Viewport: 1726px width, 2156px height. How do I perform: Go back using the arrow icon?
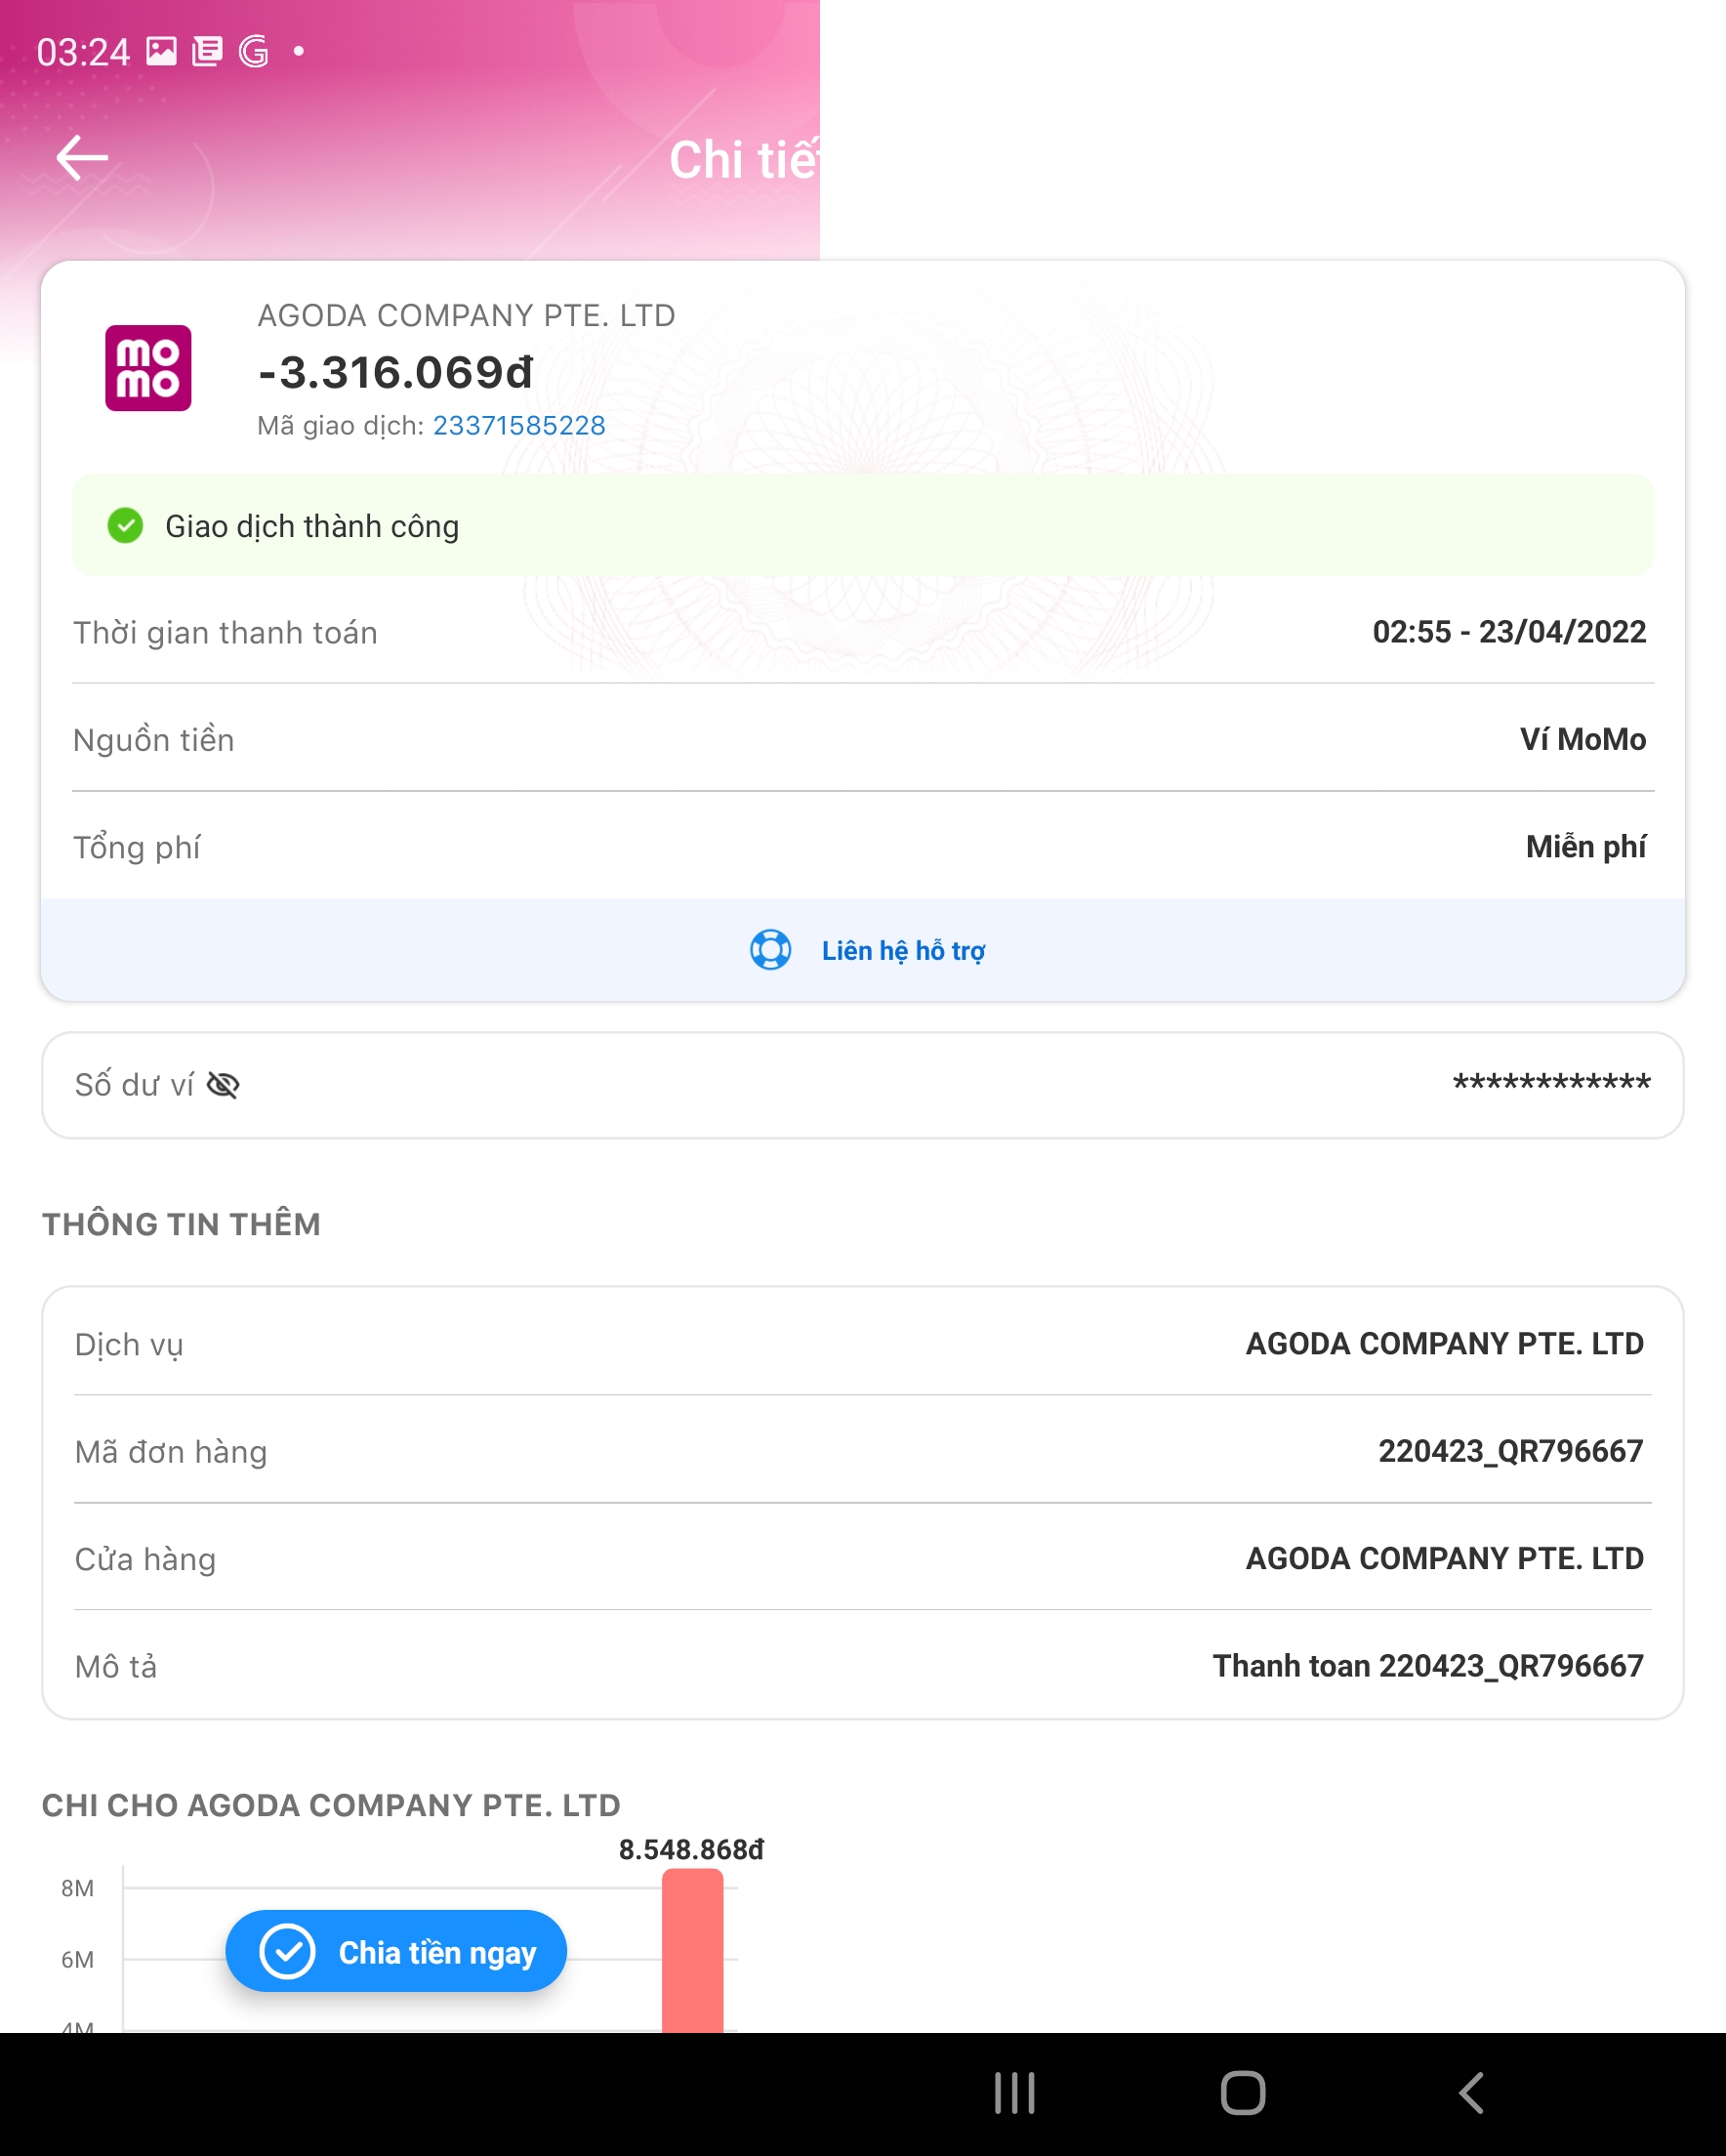click(82, 158)
